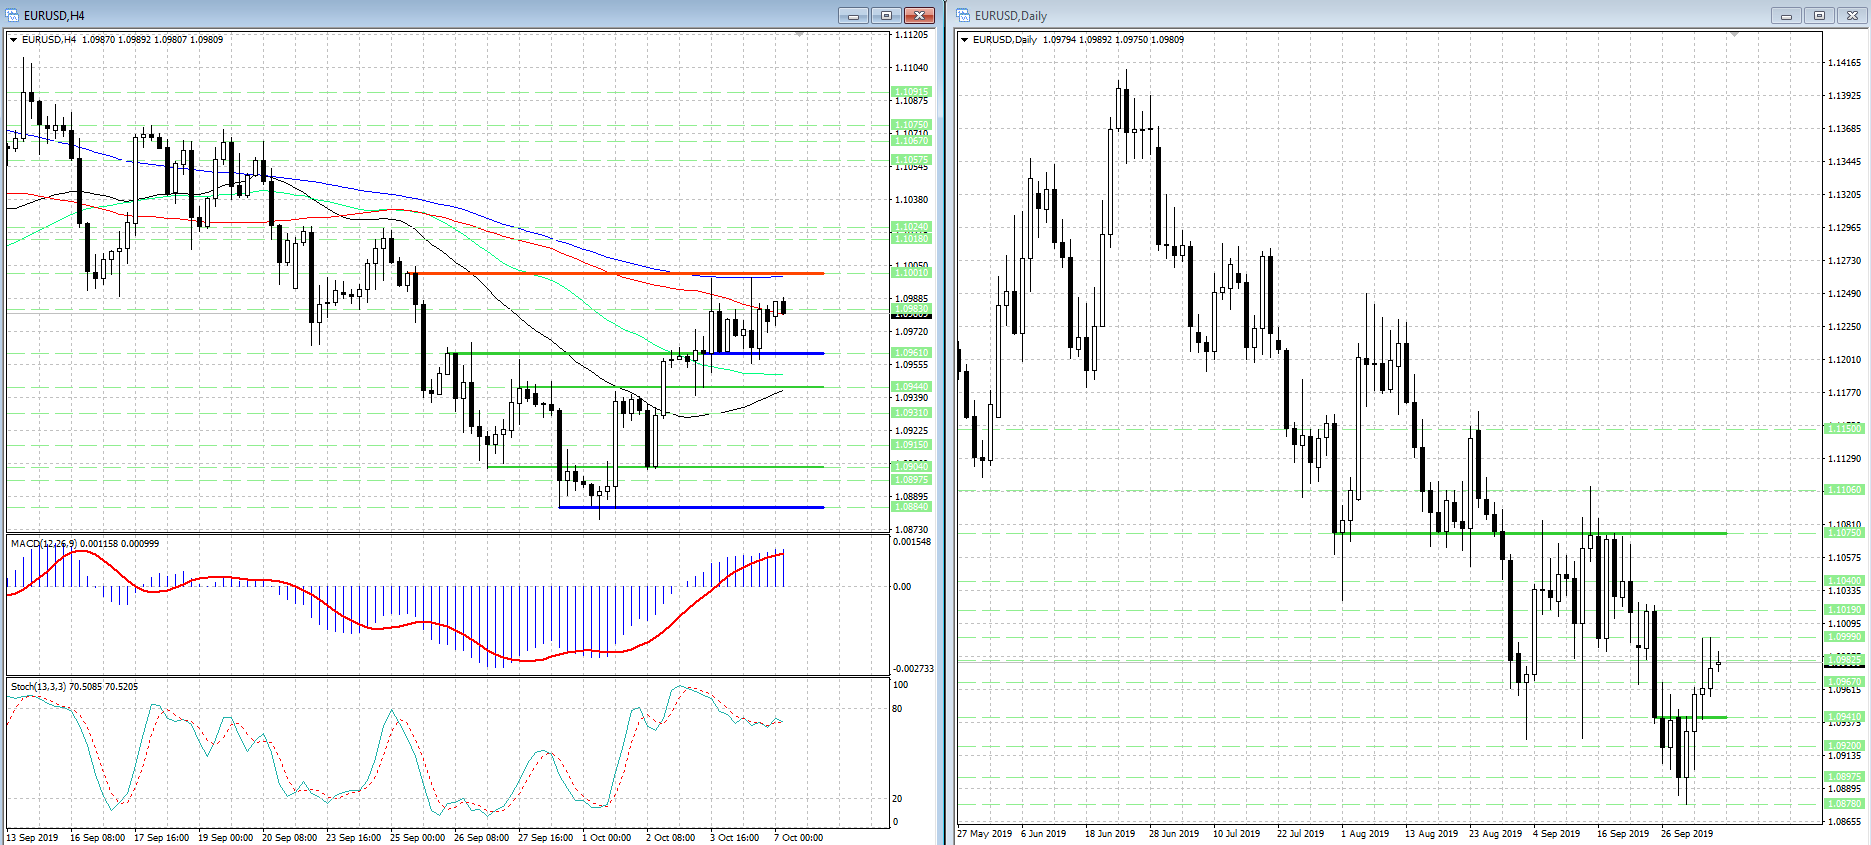Click the H4 chart shift marker triangle
This screenshot has width=1871, height=845.
(x=799, y=35)
